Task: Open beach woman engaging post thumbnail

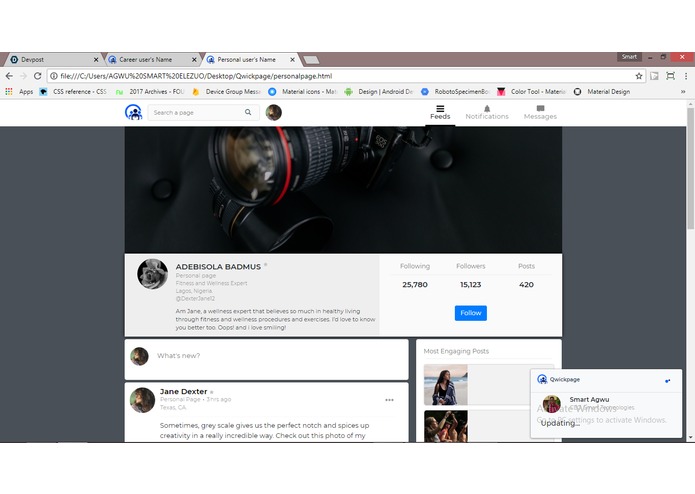Action: coord(445,385)
